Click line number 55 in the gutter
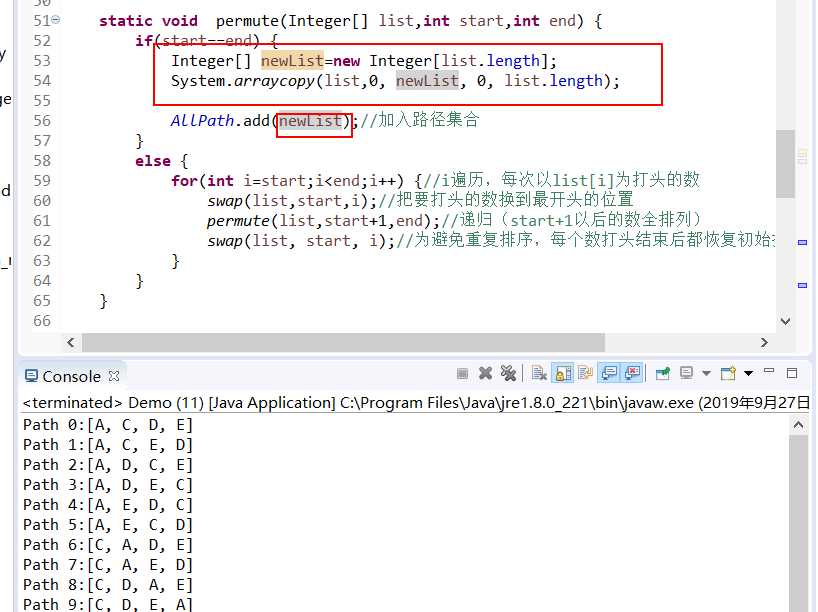Viewport: 818px width, 612px height. point(42,101)
